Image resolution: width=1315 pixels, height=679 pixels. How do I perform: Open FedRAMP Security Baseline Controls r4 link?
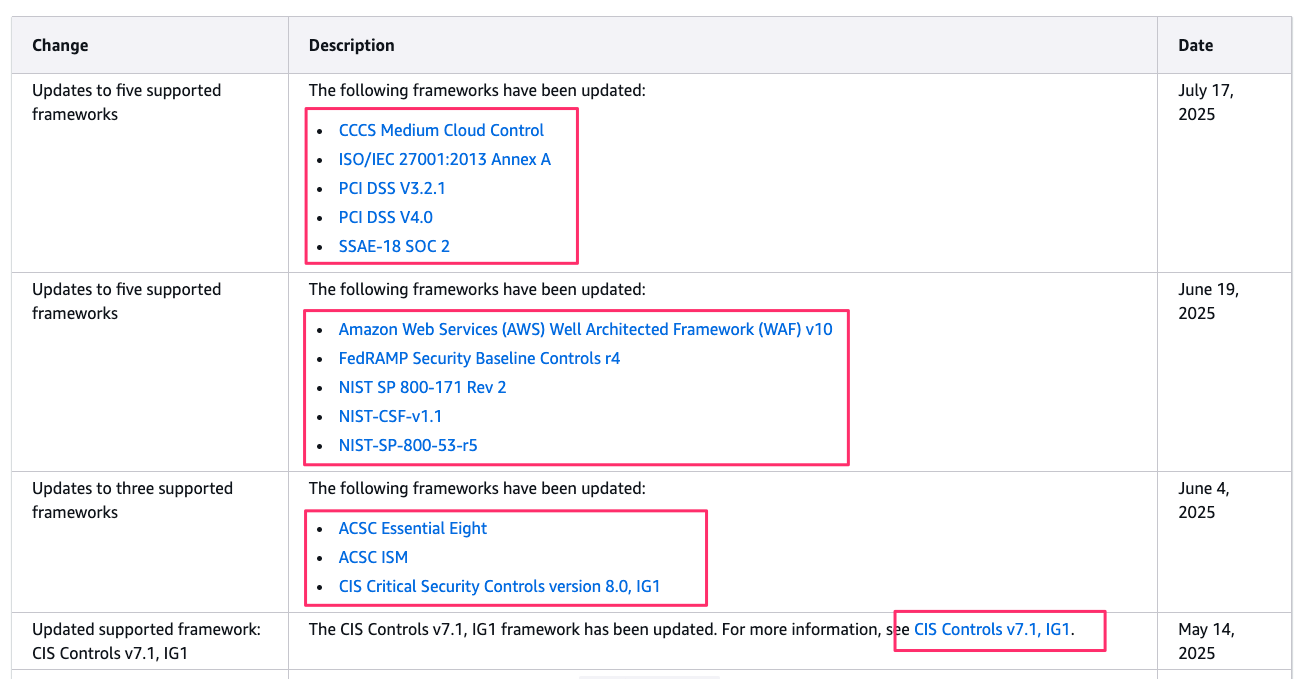tap(479, 358)
